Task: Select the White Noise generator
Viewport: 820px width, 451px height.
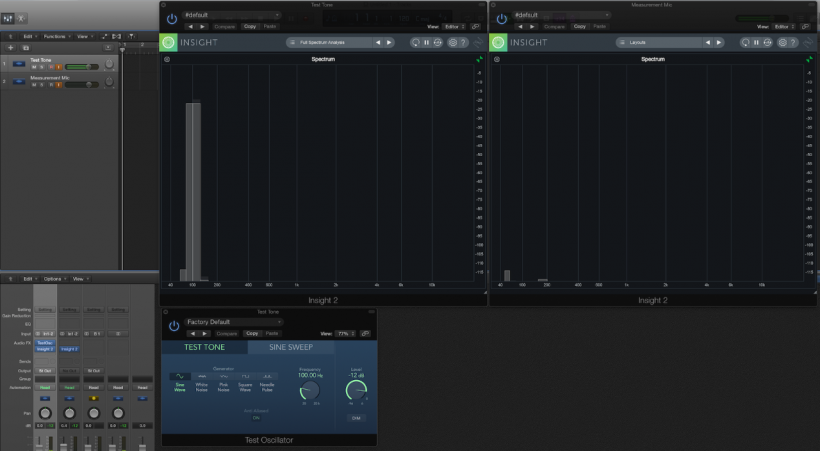Action: pos(201,380)
